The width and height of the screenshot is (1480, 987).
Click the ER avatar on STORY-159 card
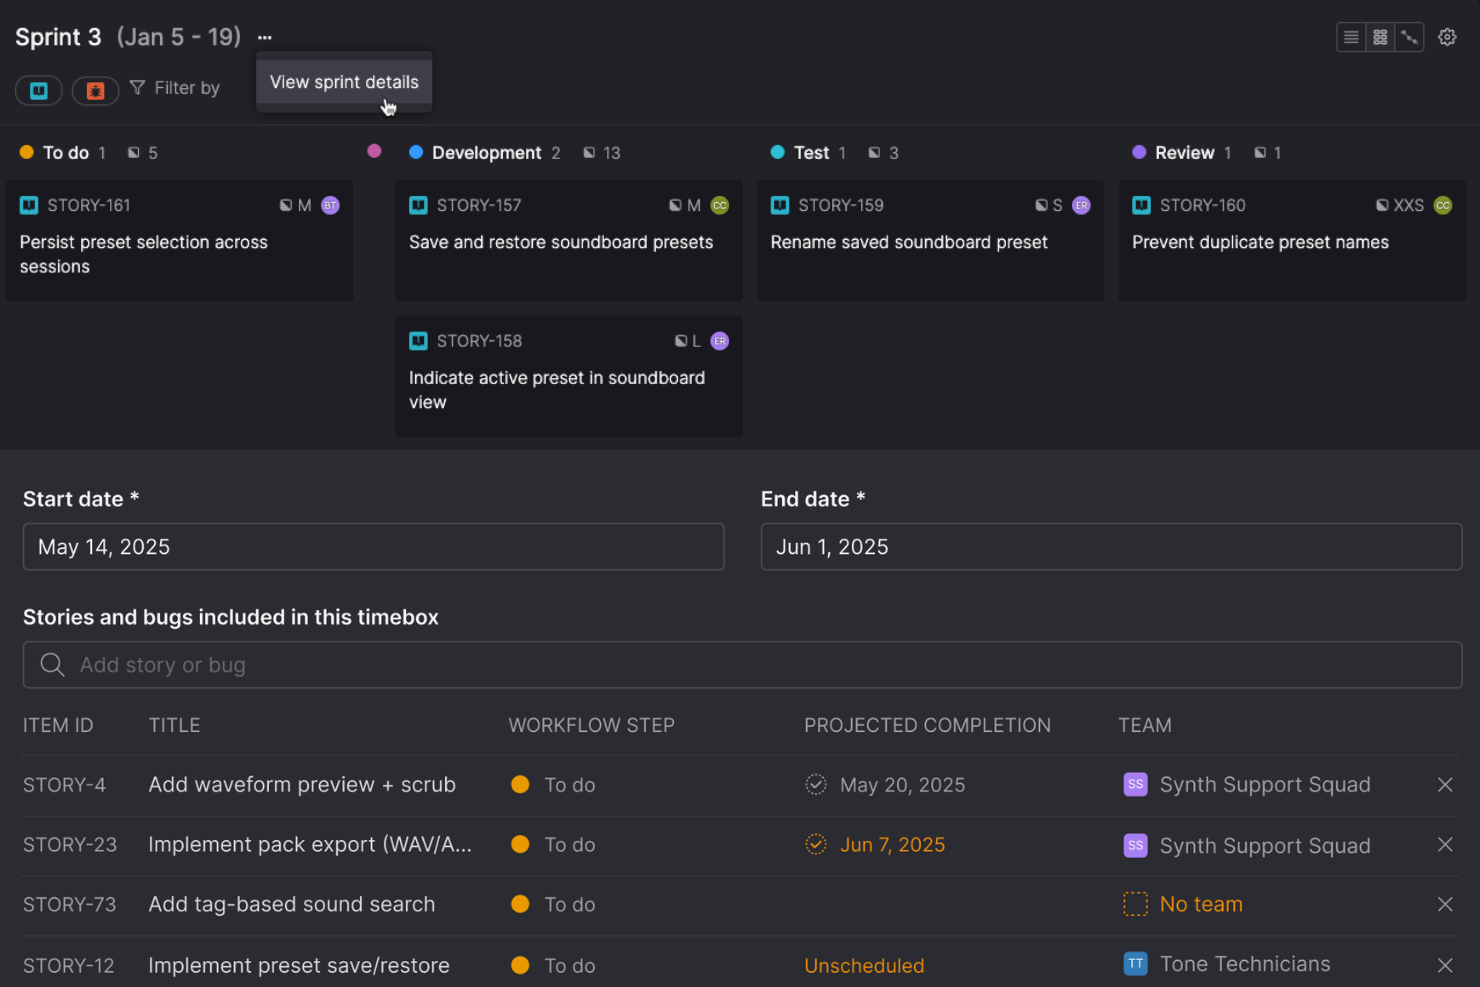click(1081, 205)
